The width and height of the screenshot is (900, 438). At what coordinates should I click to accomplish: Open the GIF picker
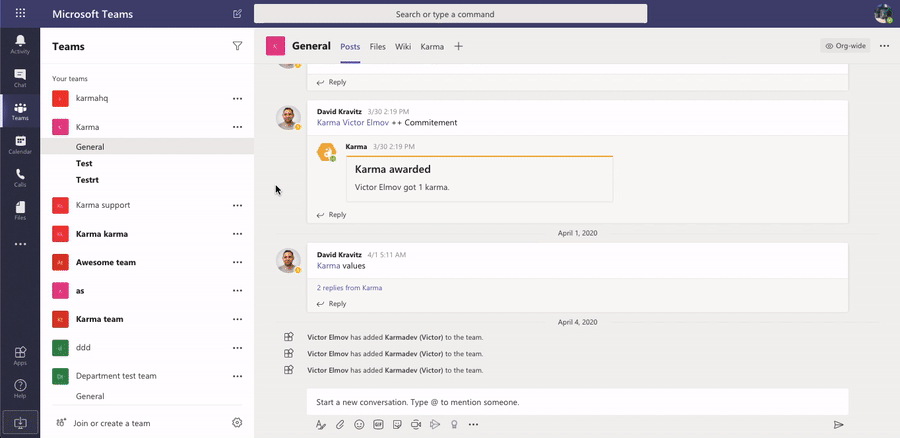click(378, 425)
